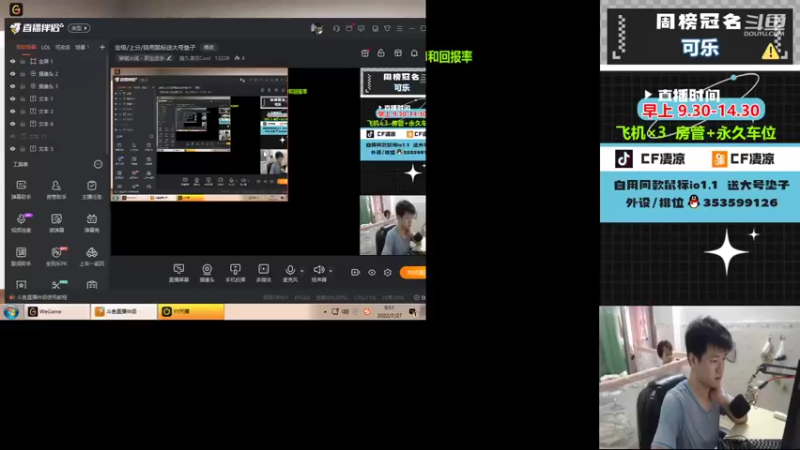Open the Windows Start menu
Image resolution: width=800 pixels, height=450 pixels.
point(11,311)
